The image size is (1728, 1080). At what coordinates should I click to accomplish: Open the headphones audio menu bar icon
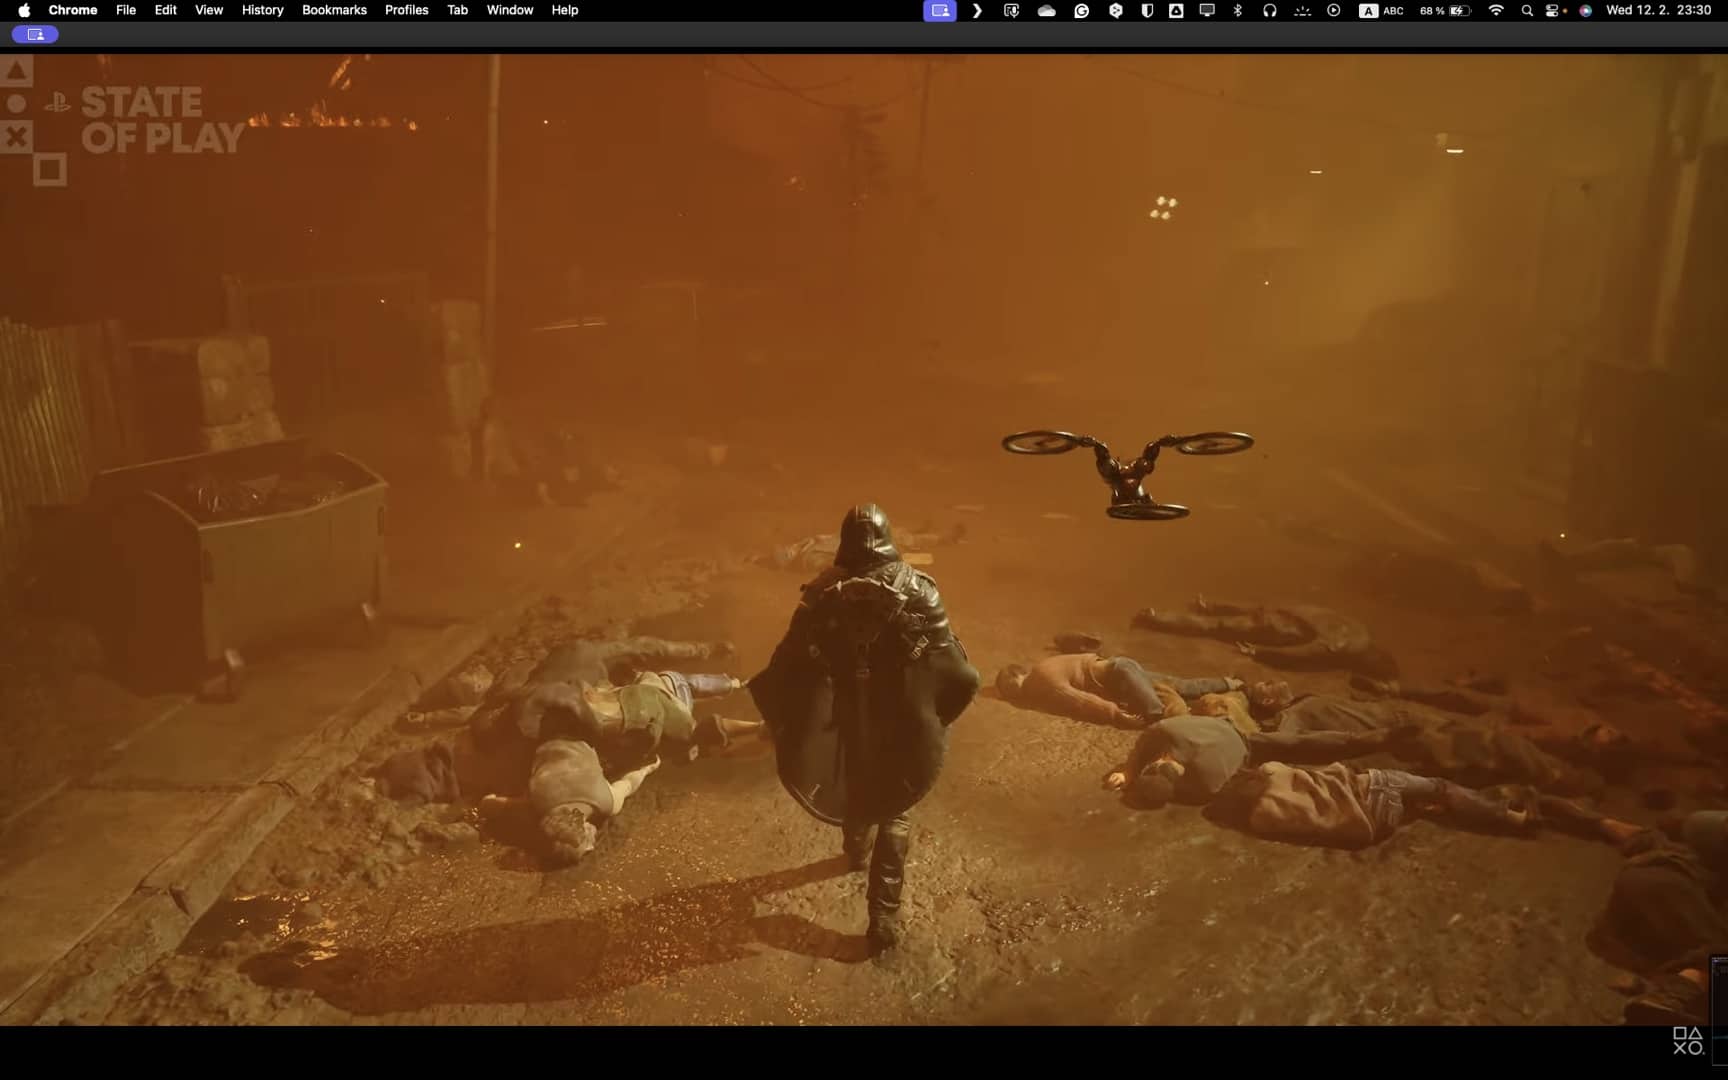(x=1270, y=10)
